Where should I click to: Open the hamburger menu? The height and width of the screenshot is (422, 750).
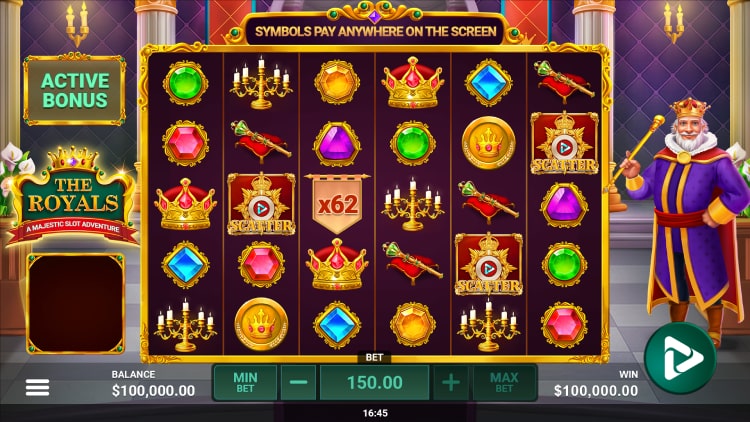[37, 387]
